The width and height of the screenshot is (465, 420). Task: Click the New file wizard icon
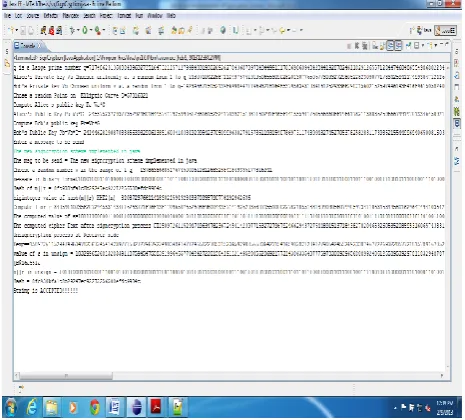pyautogui.click(x=12, y=30)
